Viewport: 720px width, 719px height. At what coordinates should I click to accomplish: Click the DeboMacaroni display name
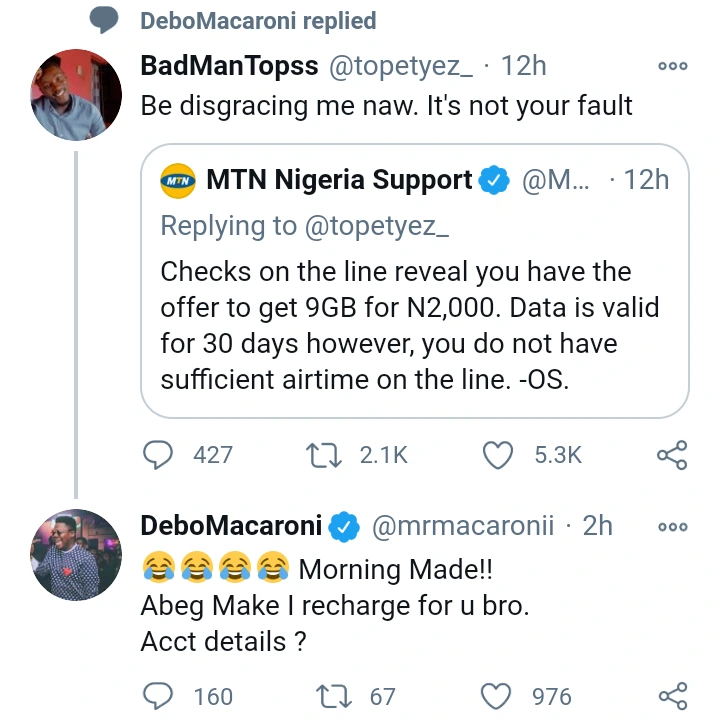click(232, 526)
